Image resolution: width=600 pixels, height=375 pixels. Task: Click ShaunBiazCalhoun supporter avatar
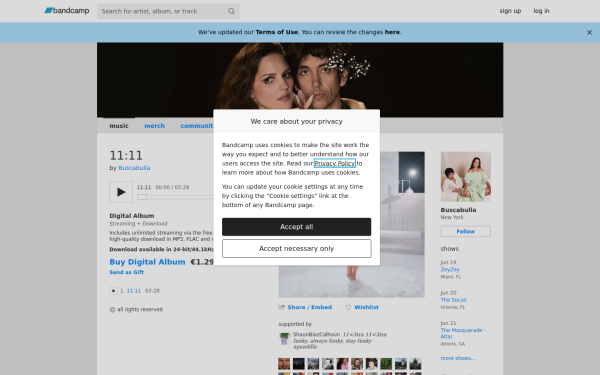pos(284,339)
